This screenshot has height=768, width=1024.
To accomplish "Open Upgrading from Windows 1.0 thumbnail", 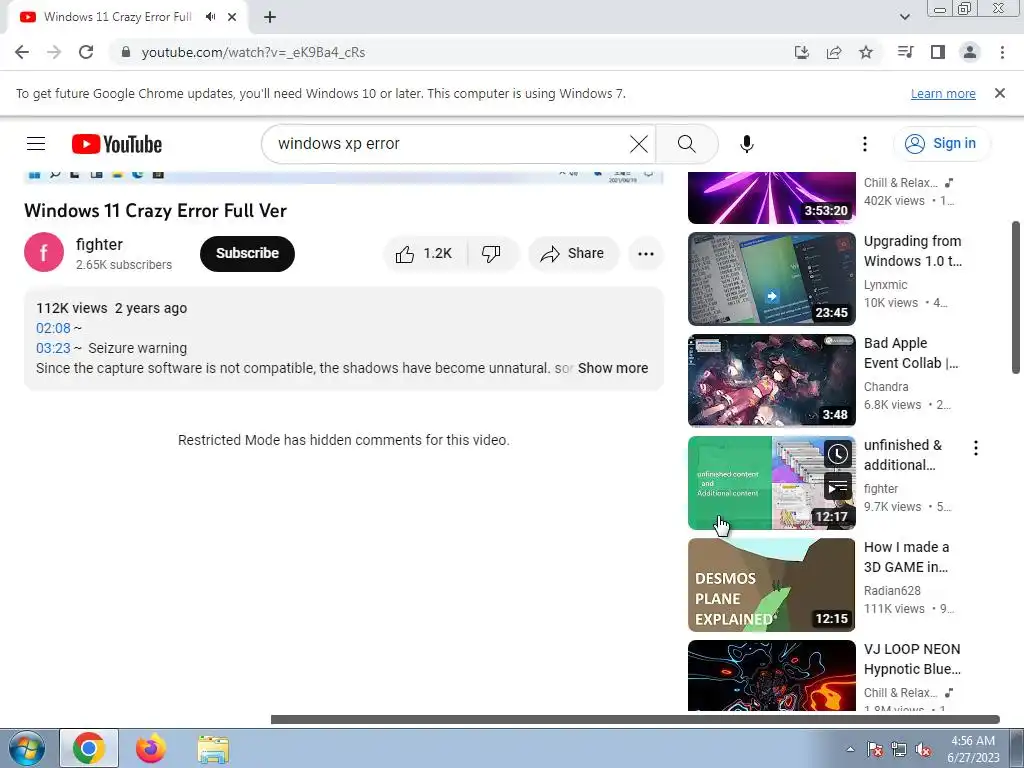I will [771, 279].
